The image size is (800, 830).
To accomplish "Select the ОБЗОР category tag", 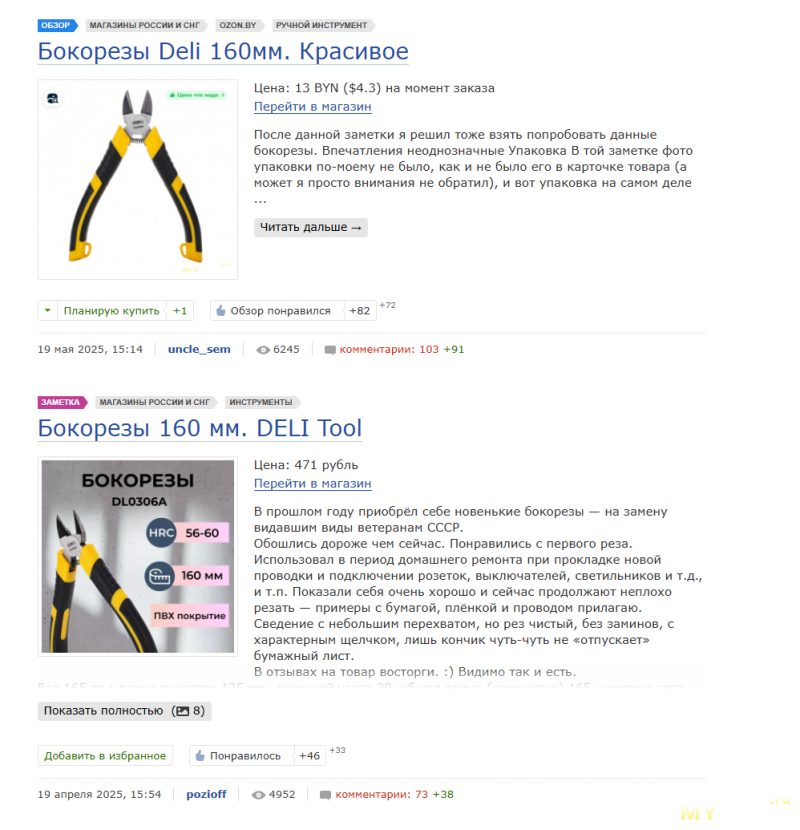I will [x=57, y=25].
